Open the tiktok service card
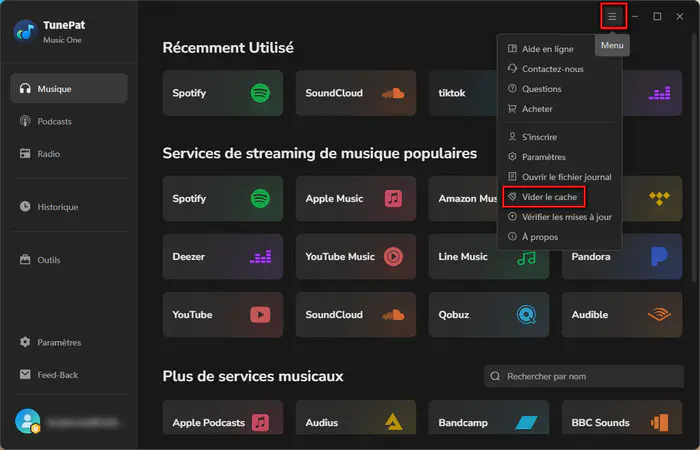Screen dimensions: 700x450 tap(463, 93)
